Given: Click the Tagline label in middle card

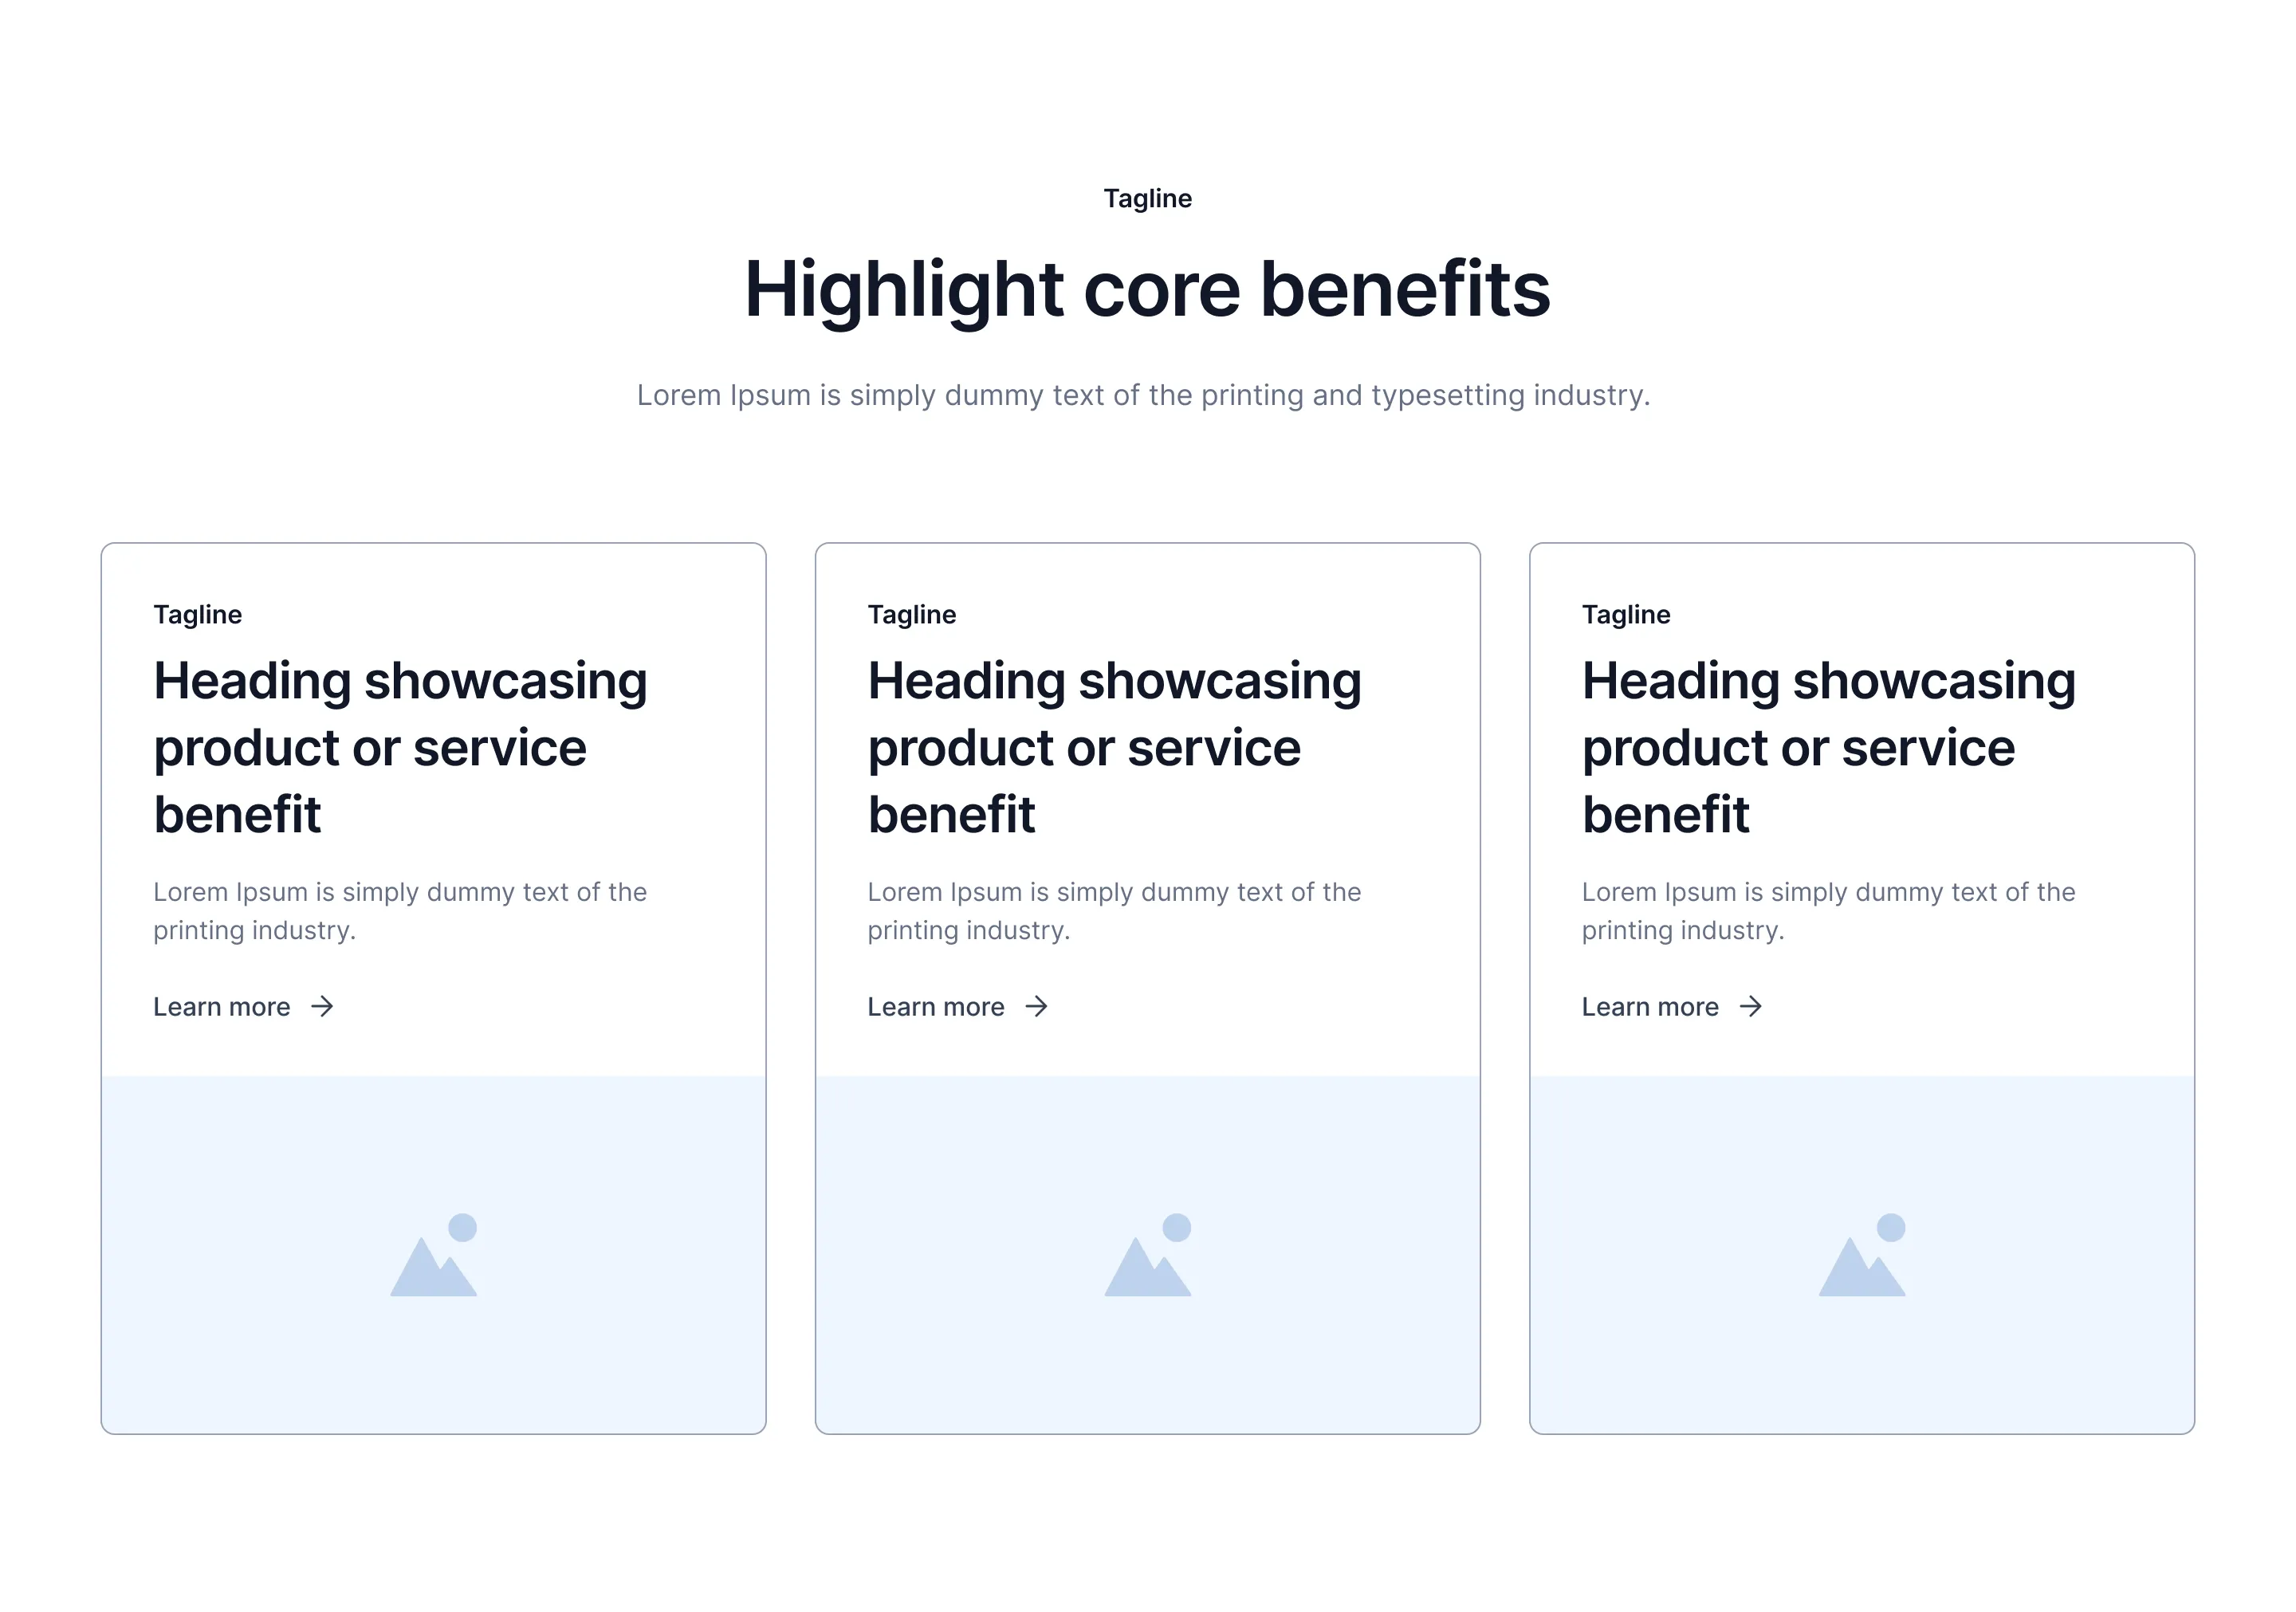Looking at the screenshot, I should coord(912,614).
